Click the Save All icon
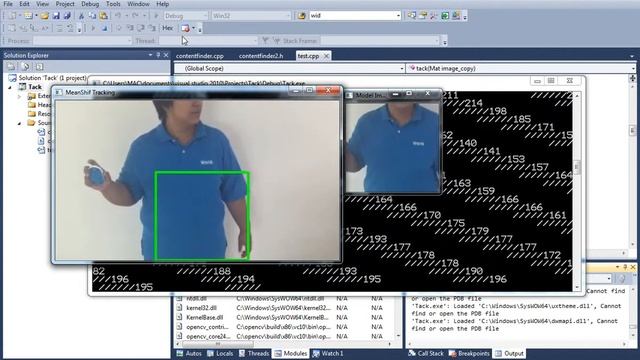This screenshot has height=360, width=640. pyautogui.click(x=67, y=16)
